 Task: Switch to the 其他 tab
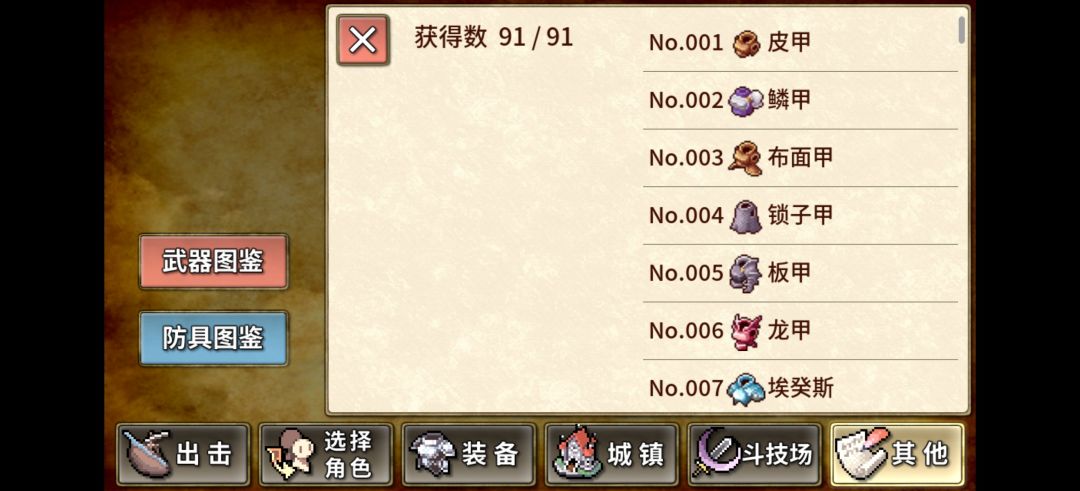click(x=897, y=455)
